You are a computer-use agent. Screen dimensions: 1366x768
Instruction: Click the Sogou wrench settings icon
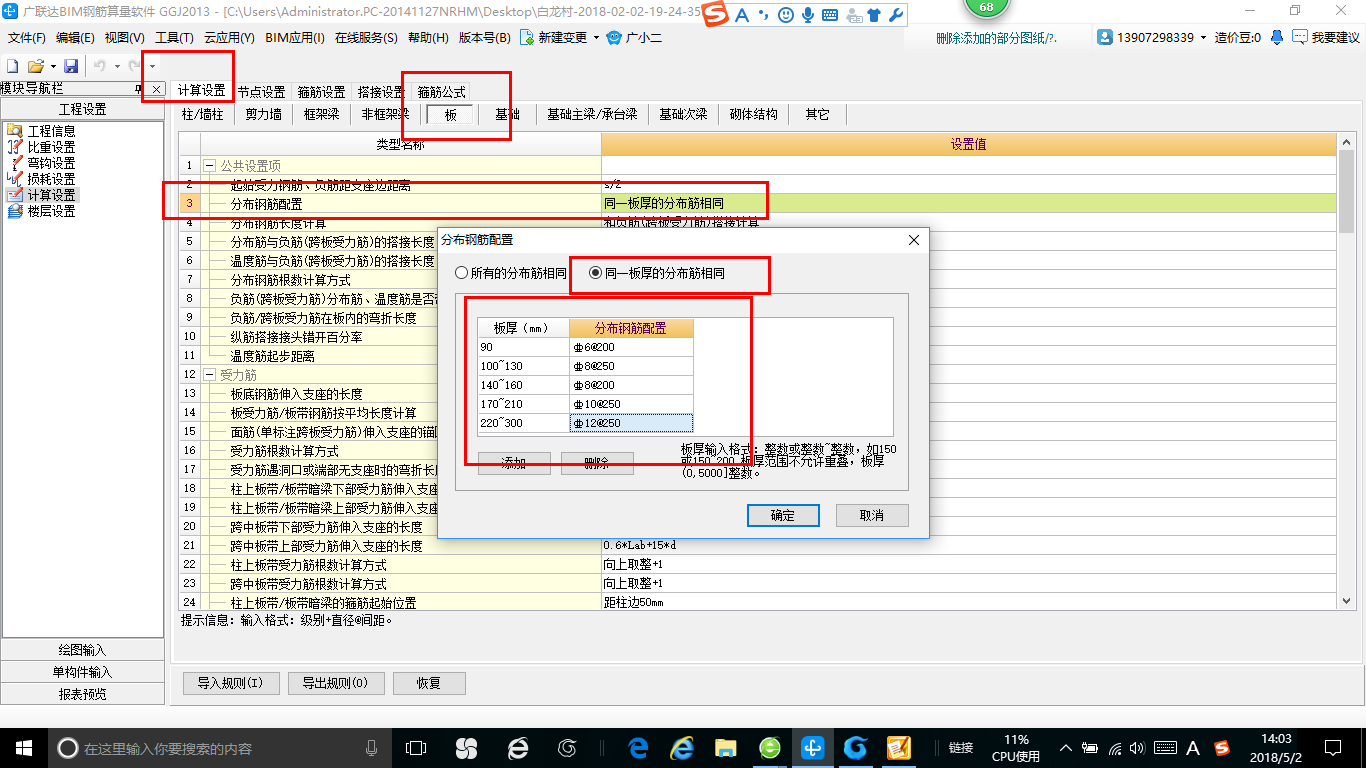895,15
